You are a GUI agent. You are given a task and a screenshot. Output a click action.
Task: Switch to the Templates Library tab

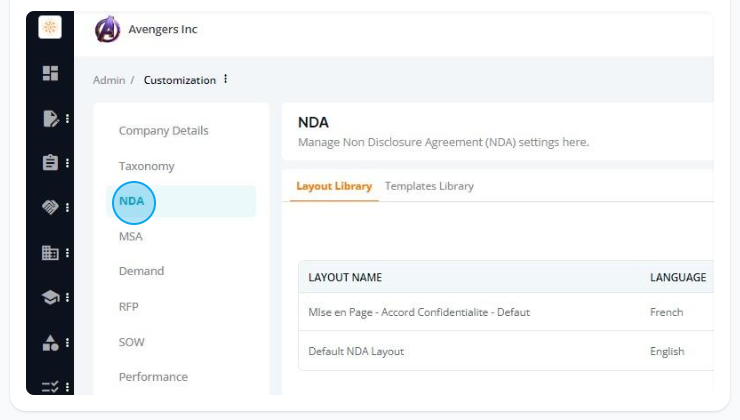[x=429, y=186]
